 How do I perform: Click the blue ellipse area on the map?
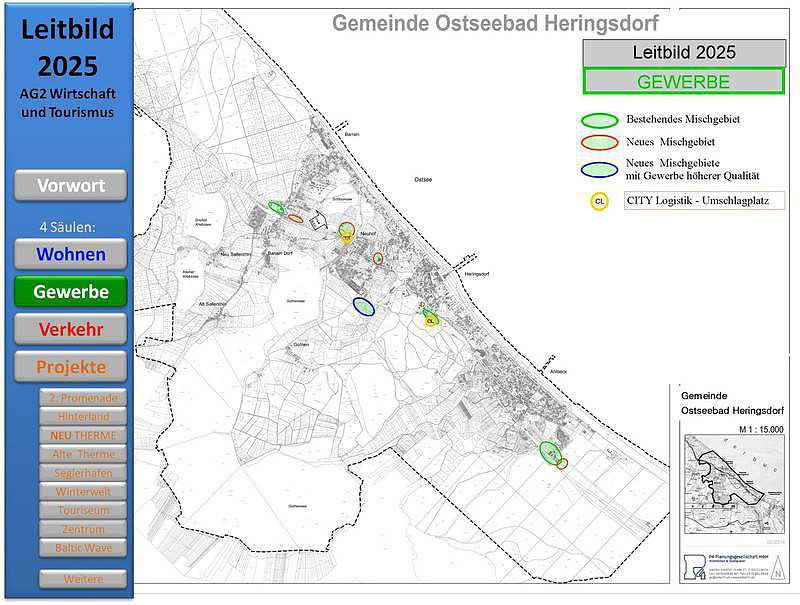click(364, 306)
